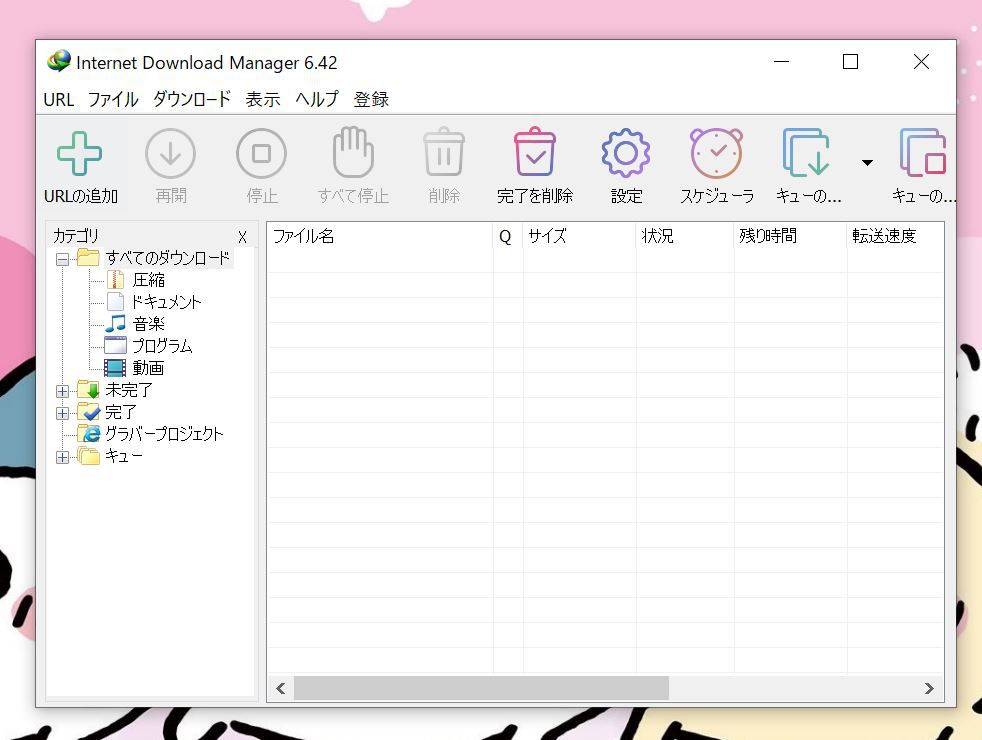Select the キュー folder
Viewport: 982px width, 740px height.
123,455
